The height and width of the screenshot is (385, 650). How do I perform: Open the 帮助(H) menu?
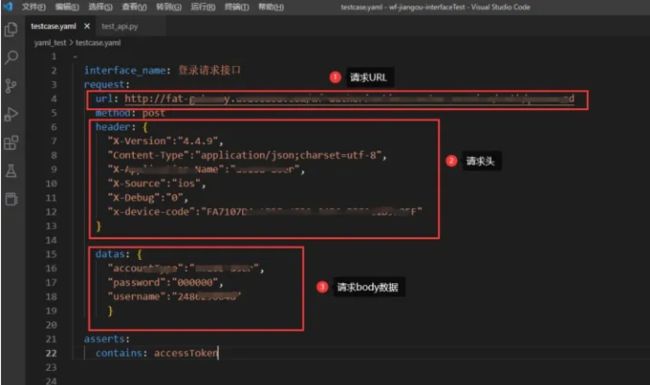pyautogui.click(x=271, y=7)
